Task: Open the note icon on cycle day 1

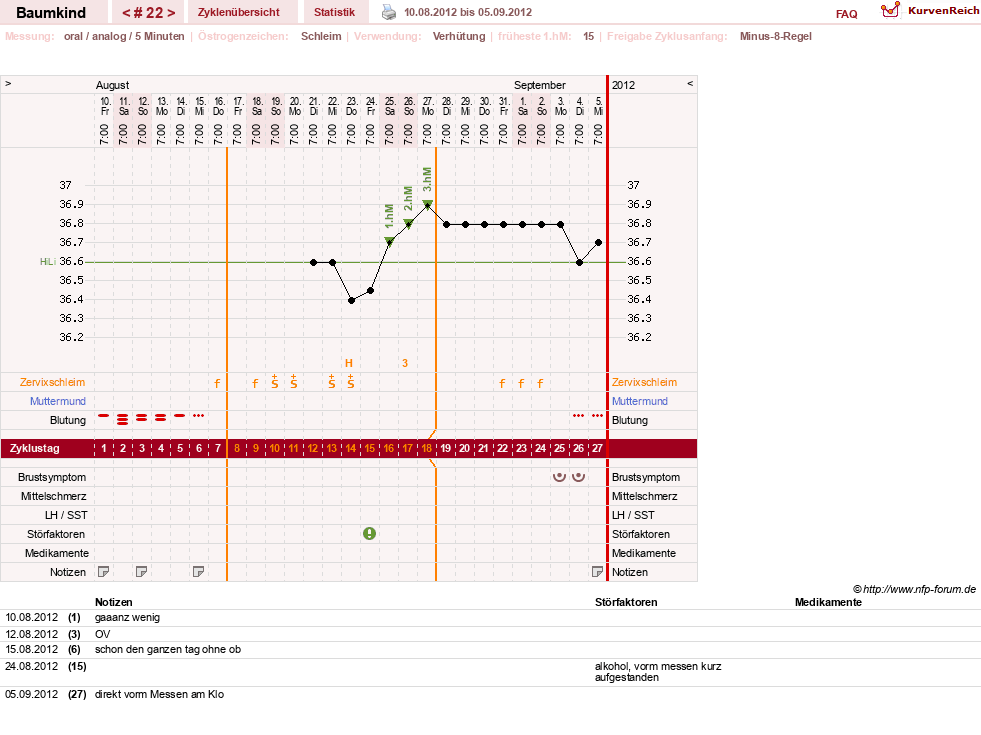Action: (104, 572)
